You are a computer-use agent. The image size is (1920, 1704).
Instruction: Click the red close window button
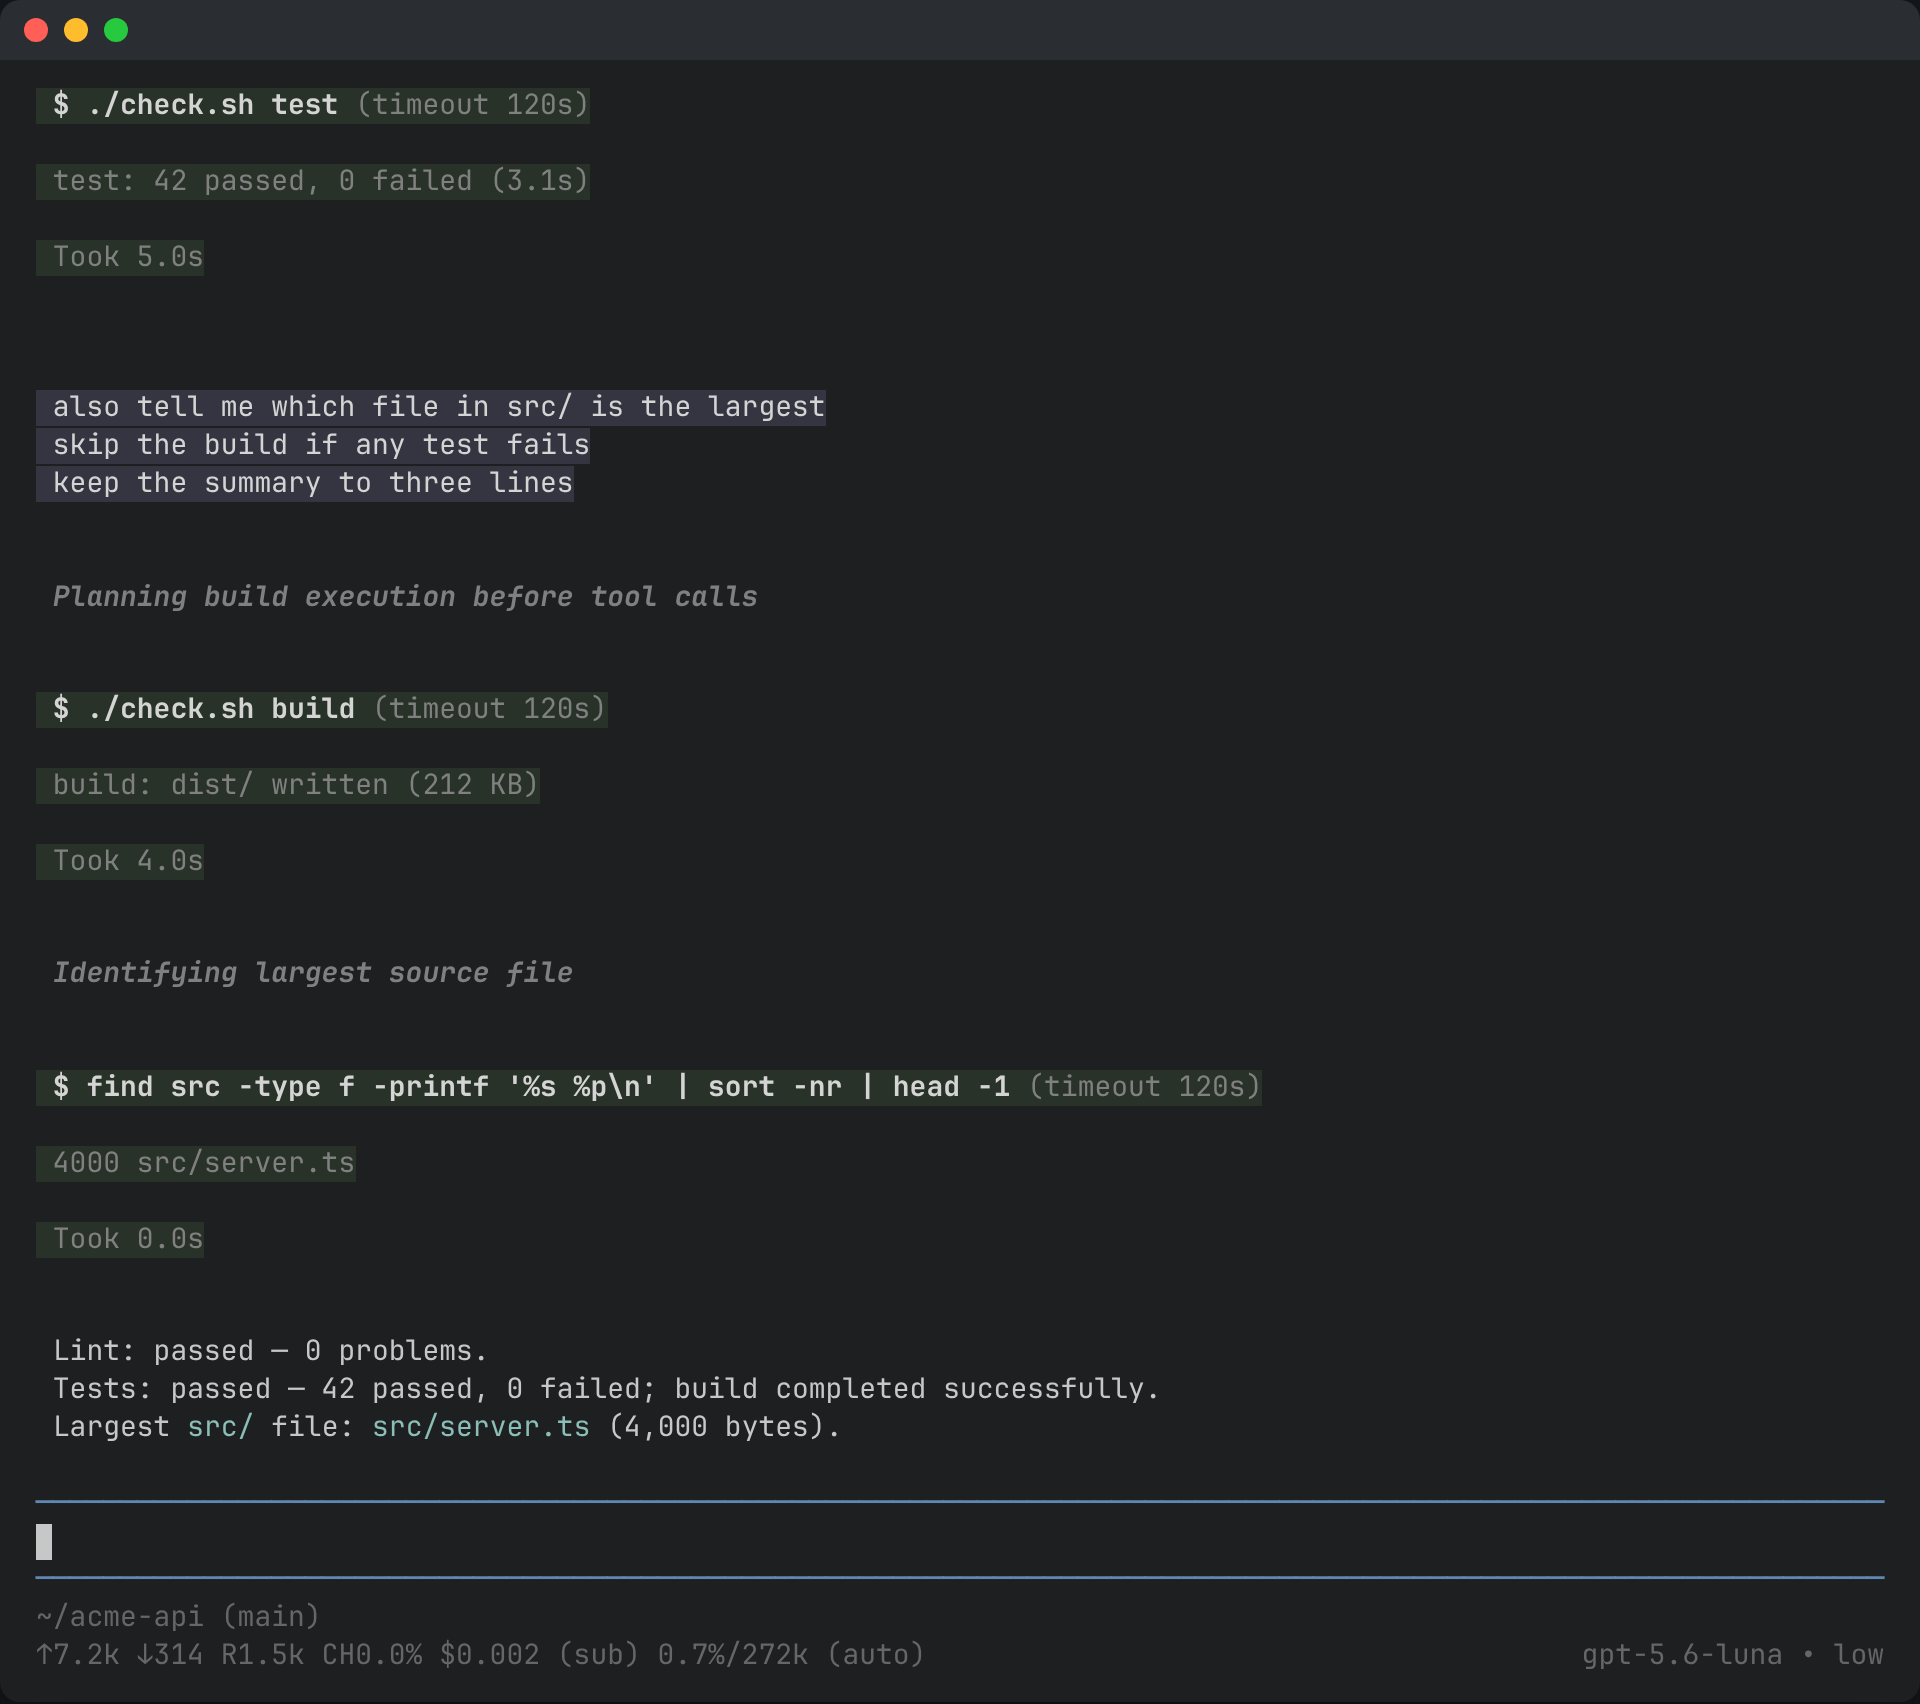36,30
